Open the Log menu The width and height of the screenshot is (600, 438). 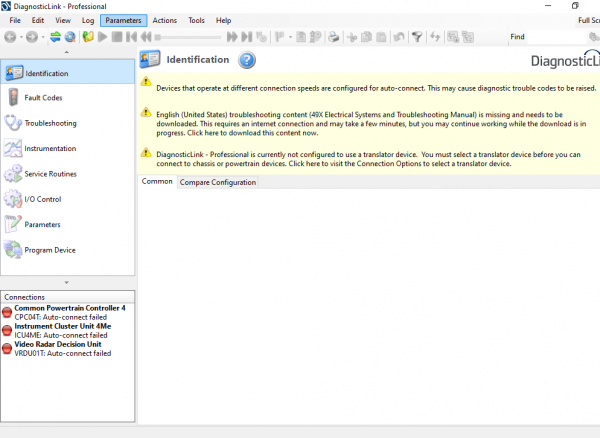click(88, 21)
